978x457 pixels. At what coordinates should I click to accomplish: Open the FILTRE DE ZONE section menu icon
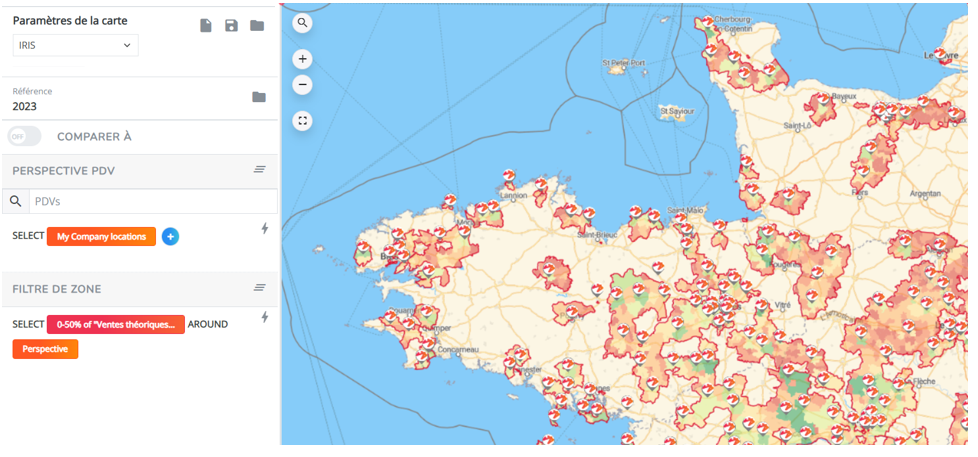click(259, 287)
